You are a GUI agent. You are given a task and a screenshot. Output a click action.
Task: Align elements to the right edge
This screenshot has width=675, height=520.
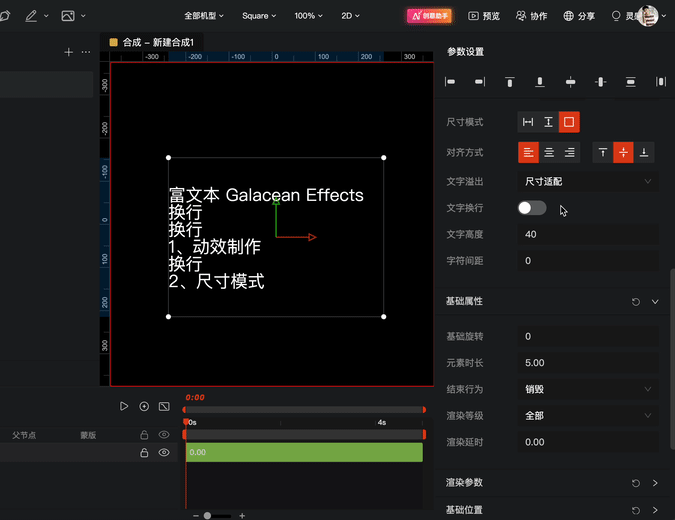480,82
